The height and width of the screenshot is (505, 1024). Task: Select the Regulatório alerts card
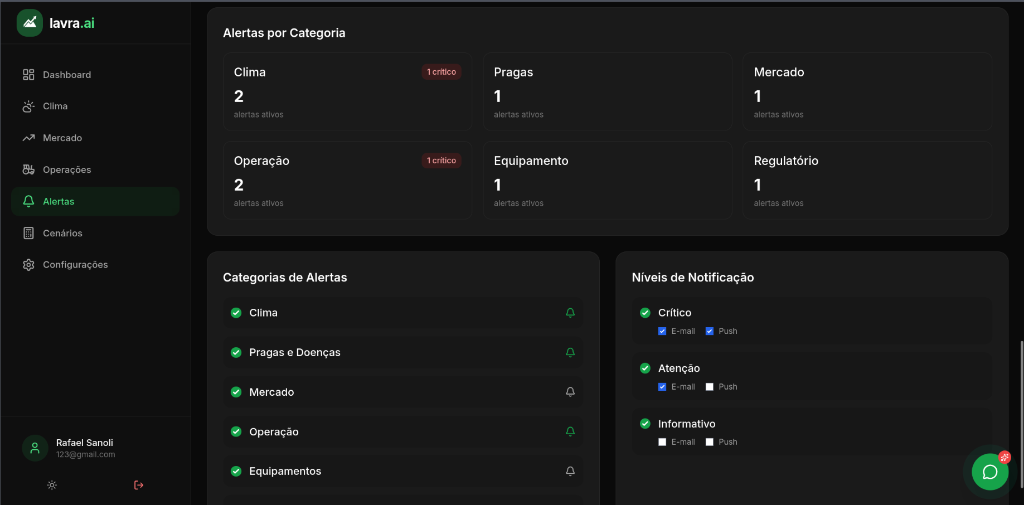click(867, 180)
